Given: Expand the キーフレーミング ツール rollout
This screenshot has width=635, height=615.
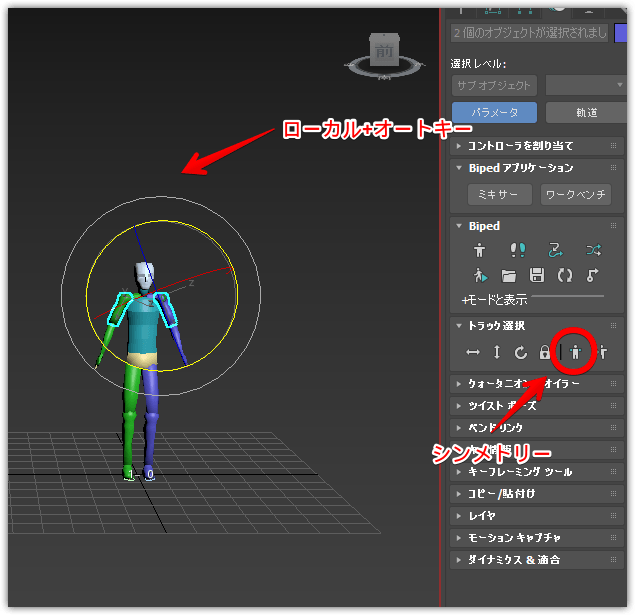Looking at the screenshot, I should point(520,472).
